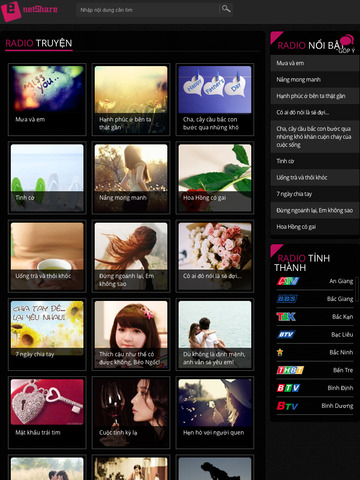Screen dimensions: 360x480
Task: Open the Góp ý feedback bubble icon
Action: coord(347,40)
